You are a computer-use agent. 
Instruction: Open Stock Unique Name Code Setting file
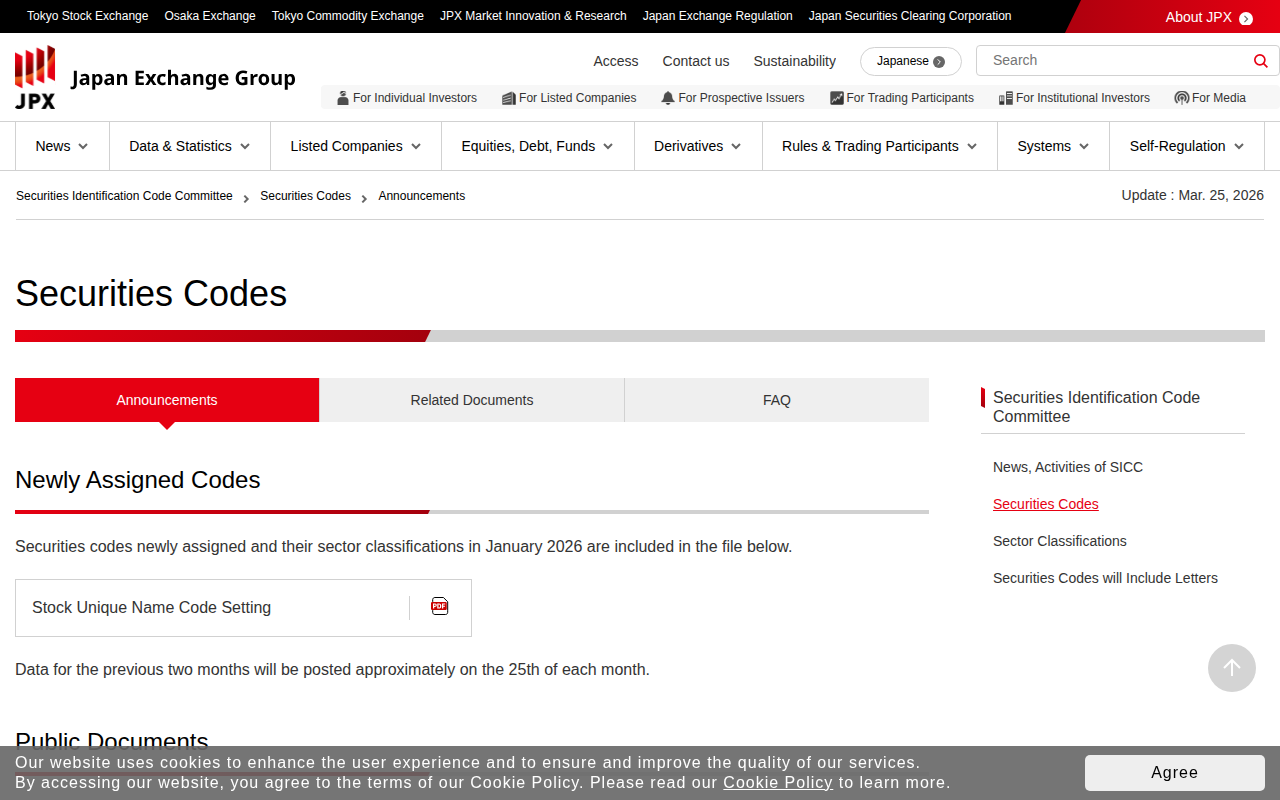coord(243,608)
